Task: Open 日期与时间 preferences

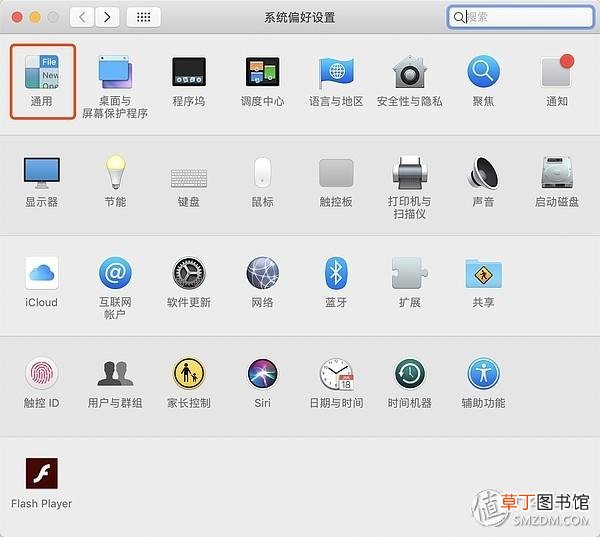Action: pyautogui.click(x=336, y=383)
